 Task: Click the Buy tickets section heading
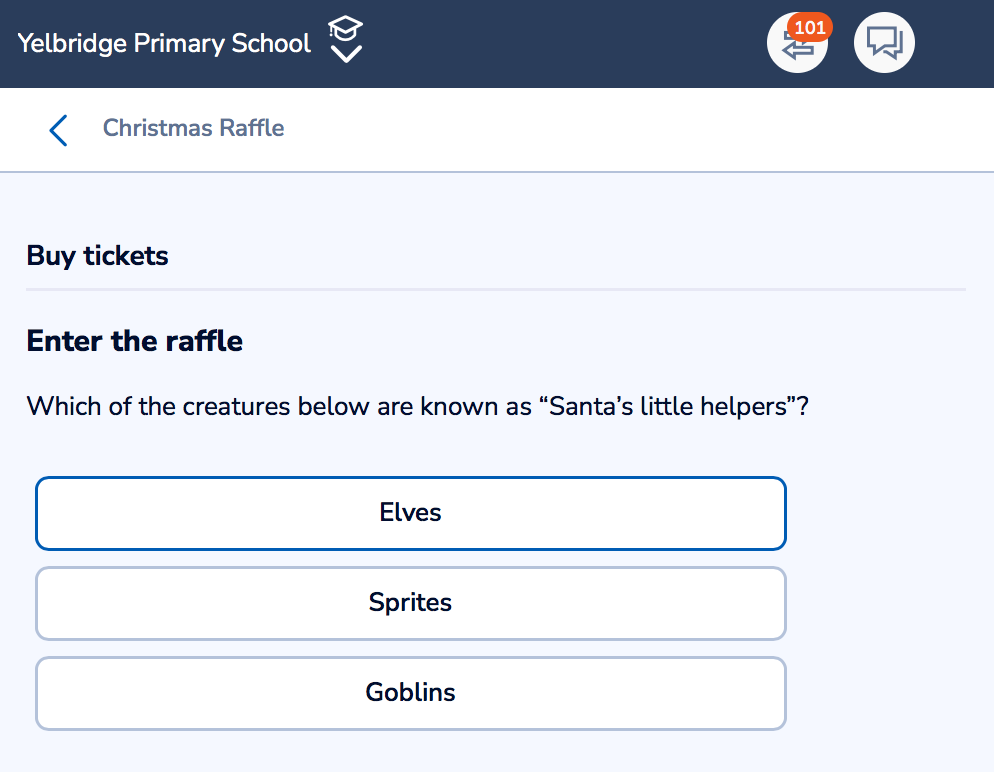[x=98, y=255]
